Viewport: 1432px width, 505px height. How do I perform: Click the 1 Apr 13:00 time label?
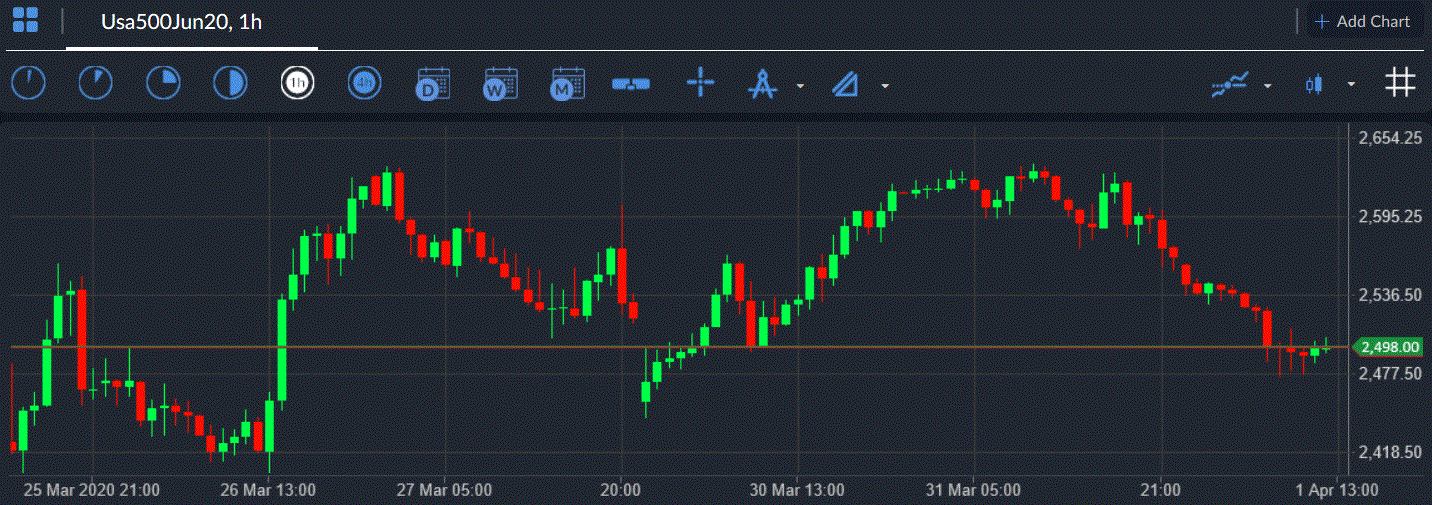[1336, 490]
